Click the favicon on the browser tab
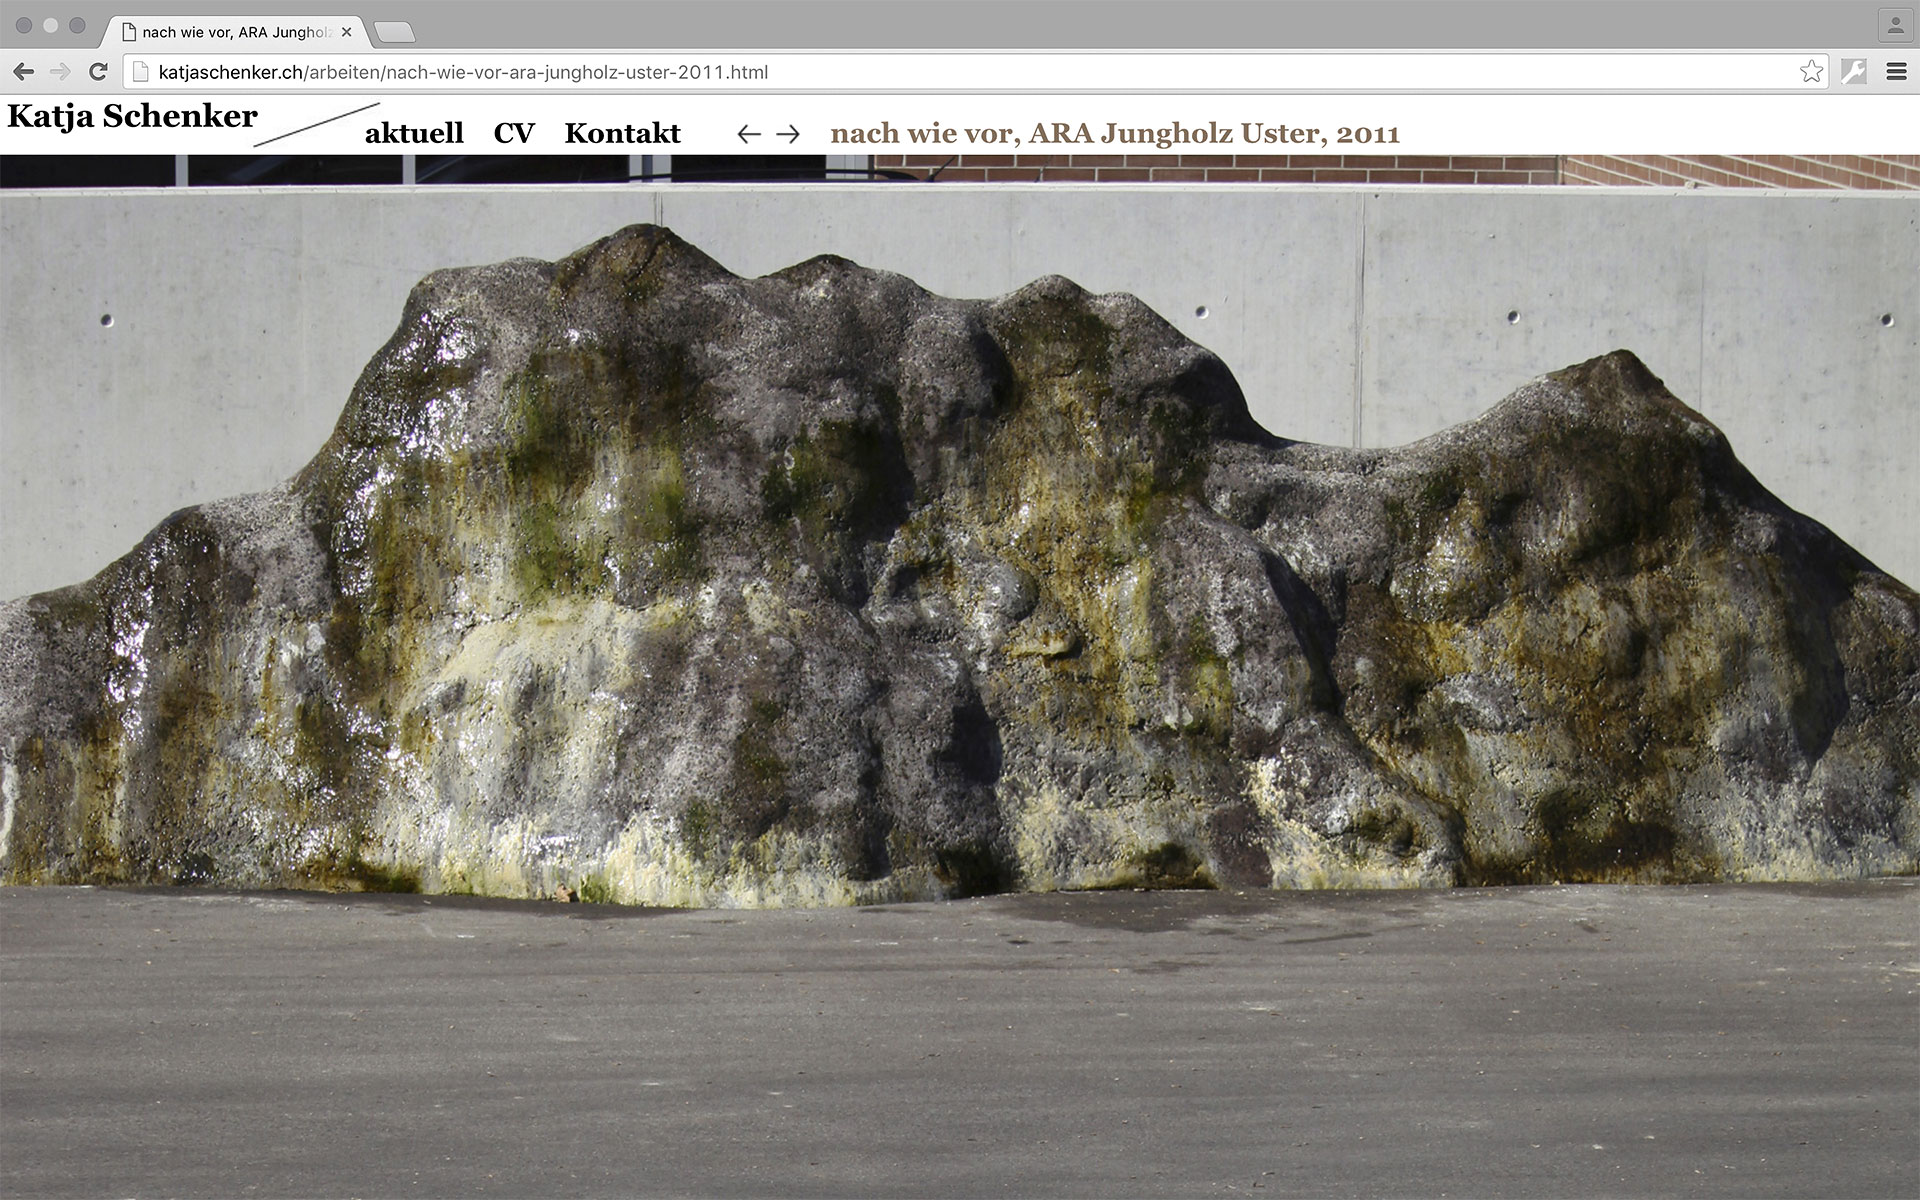1920x1200 pixels. click(127, 31)
